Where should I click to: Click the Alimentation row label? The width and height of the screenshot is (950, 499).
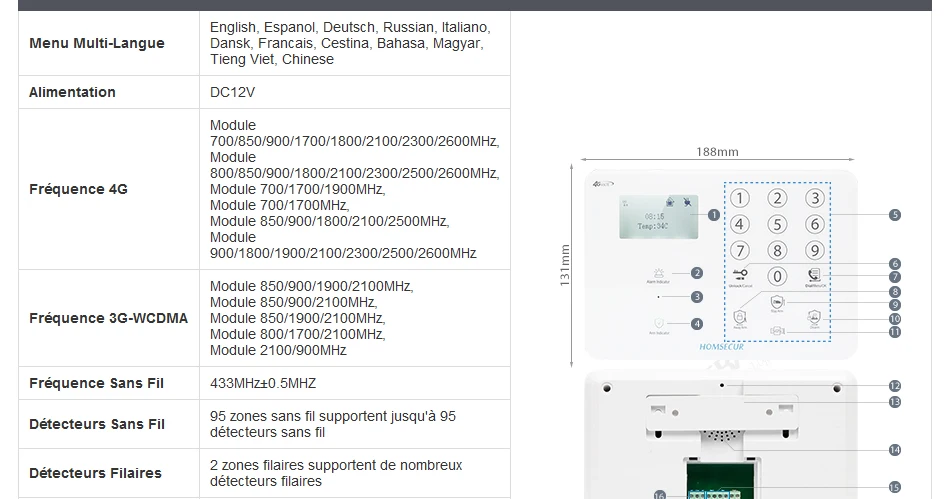[x=72, y=92]
